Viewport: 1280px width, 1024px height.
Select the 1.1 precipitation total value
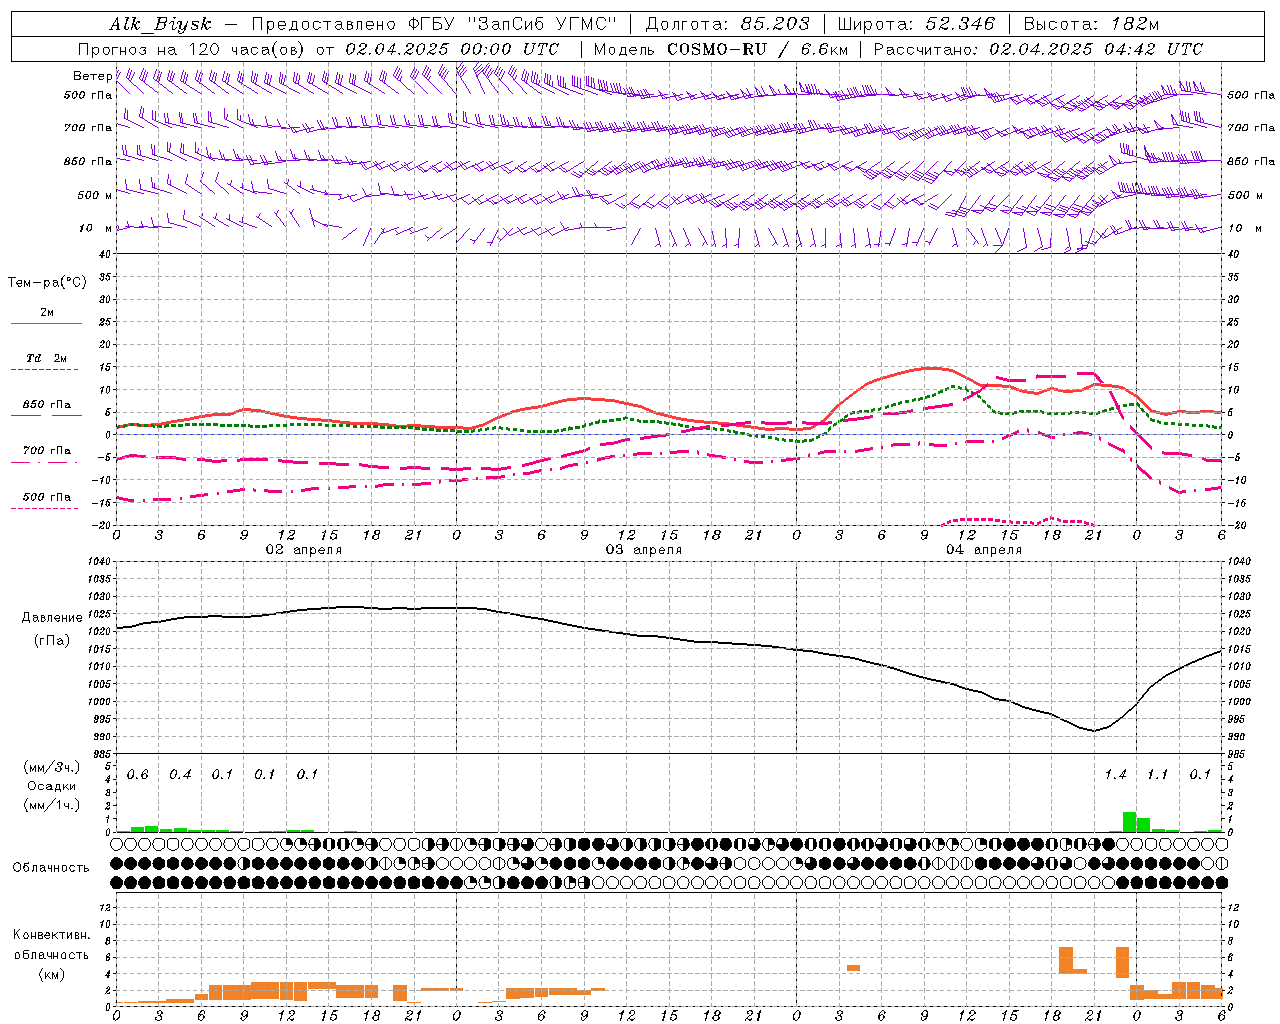pyautogui.click(x=1157, y=775)
